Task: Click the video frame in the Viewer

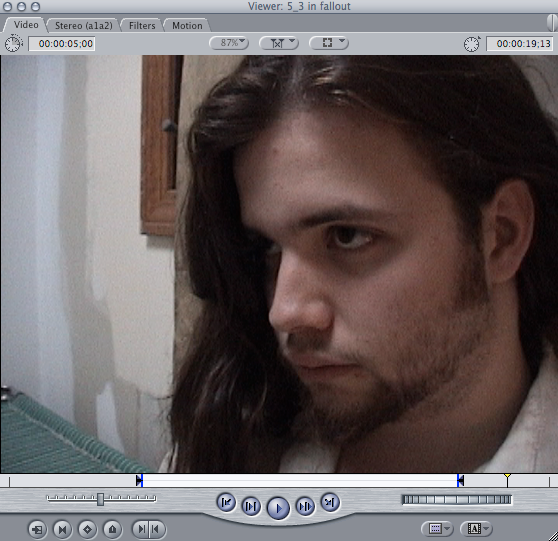Action: [279, 264]
